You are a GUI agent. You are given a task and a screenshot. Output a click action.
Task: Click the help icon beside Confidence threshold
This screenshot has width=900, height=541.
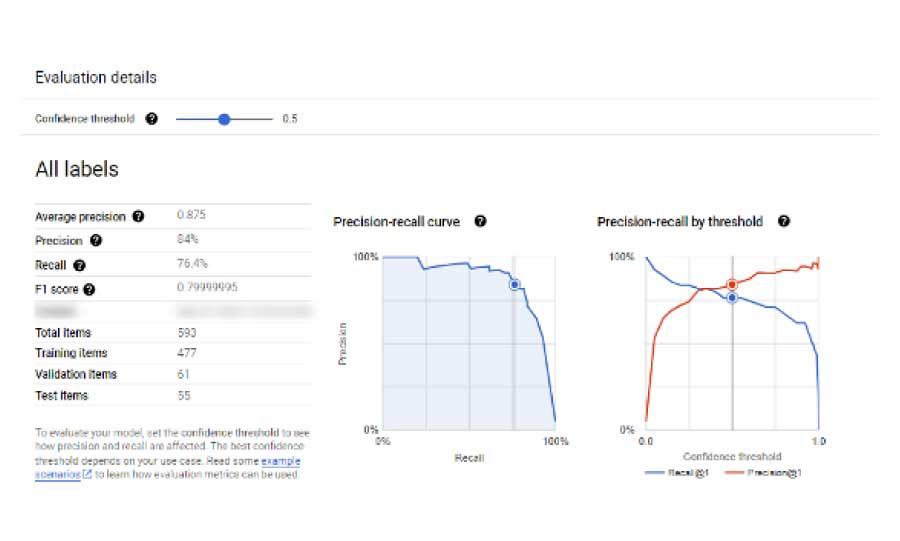(x=152, y=119)
